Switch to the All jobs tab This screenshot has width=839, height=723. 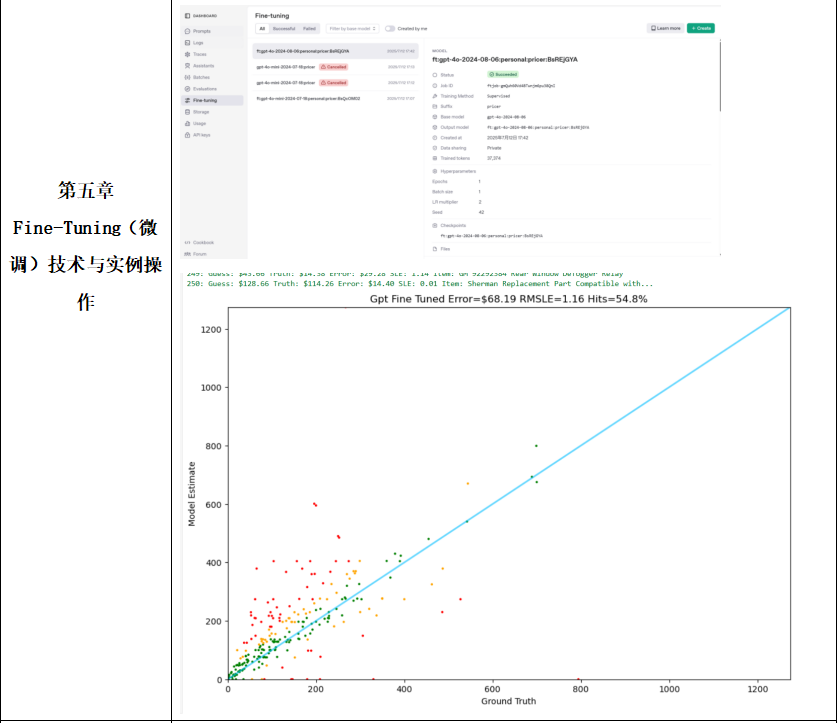click(x=262, y=28)
